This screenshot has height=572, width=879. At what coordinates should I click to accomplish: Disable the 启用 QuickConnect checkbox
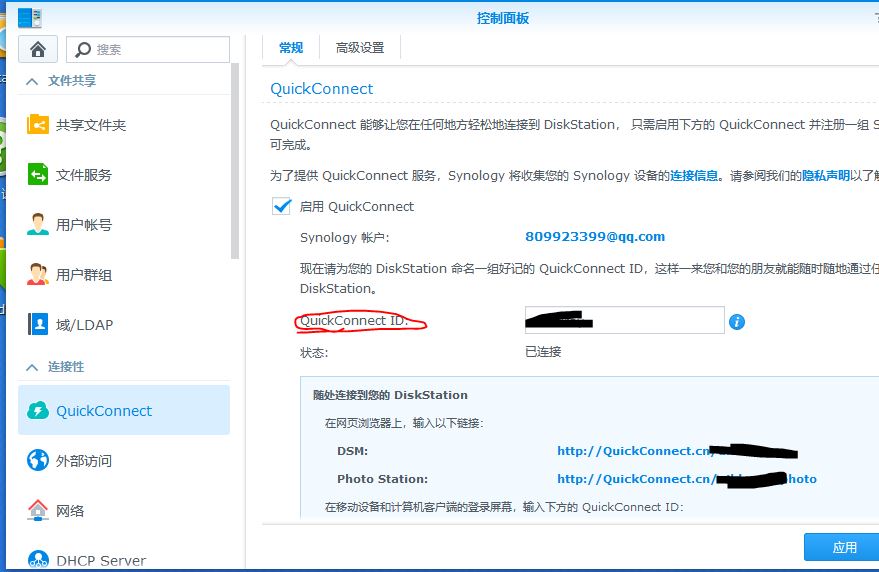[281, 206]
